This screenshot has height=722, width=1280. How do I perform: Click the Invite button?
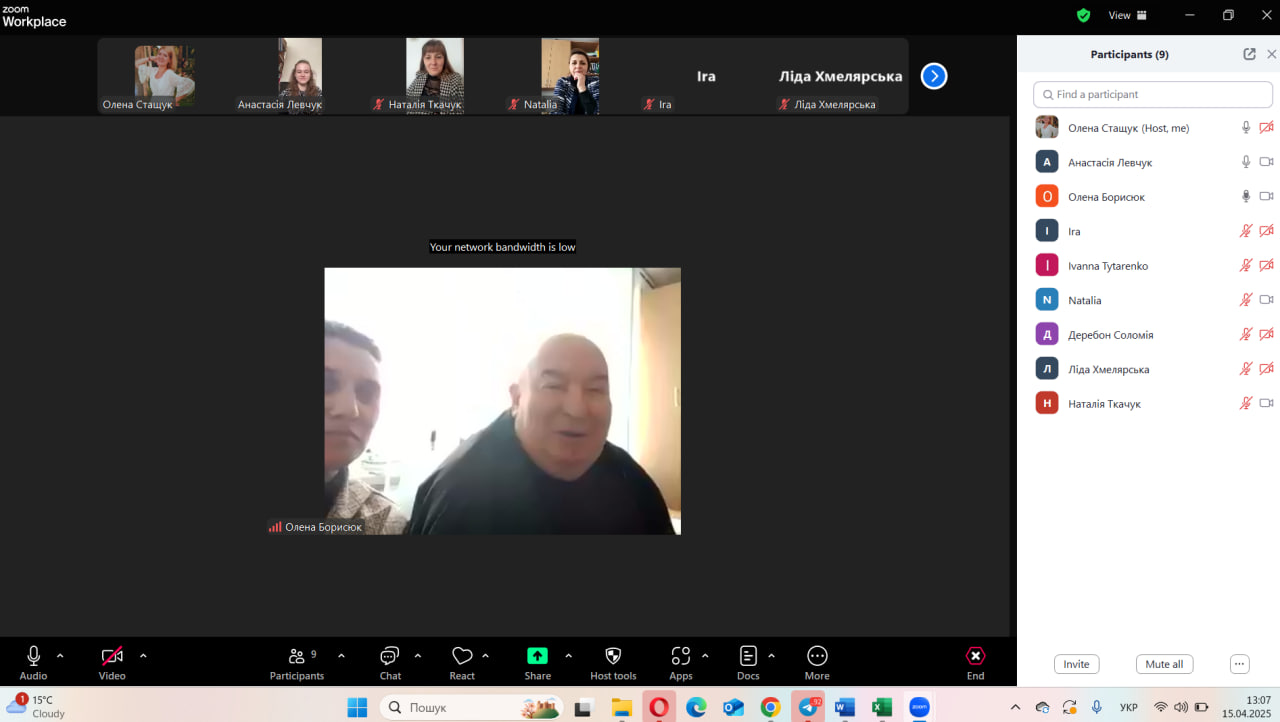point(1076,664)
